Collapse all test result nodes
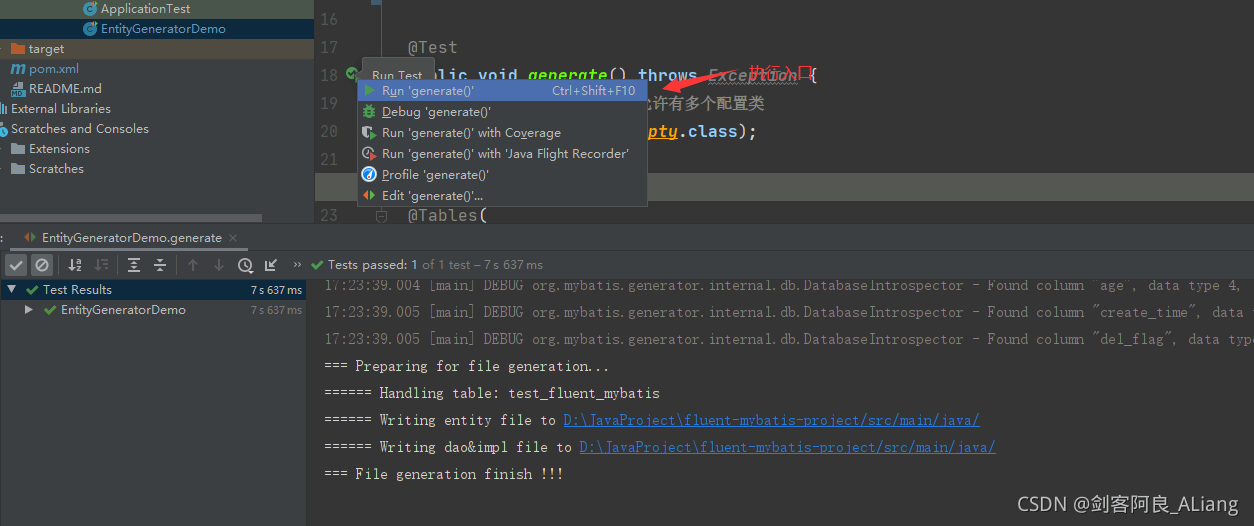This screenshot has height=526, width=1254. pos(160,265)
